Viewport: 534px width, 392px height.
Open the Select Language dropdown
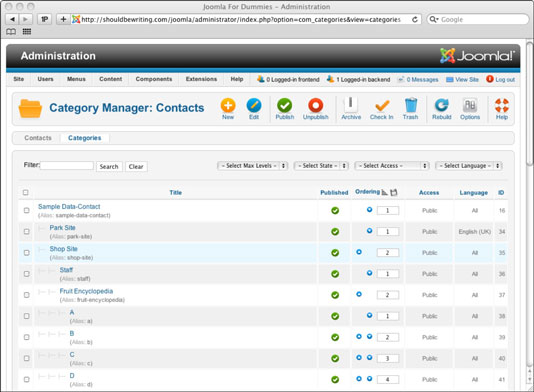(469, 166)
